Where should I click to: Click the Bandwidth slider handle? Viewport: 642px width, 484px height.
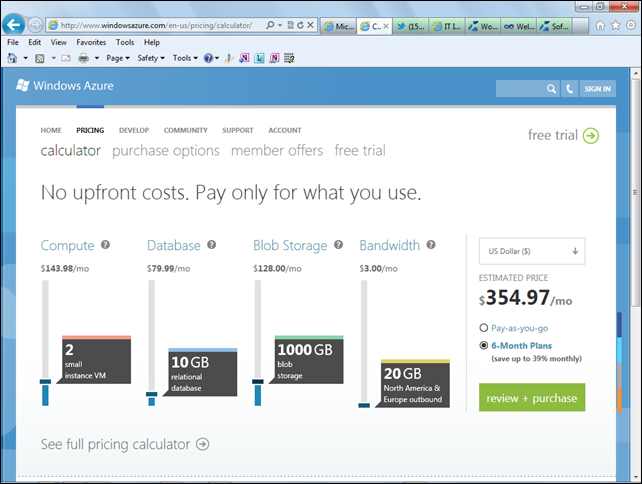tap(364, 405)
